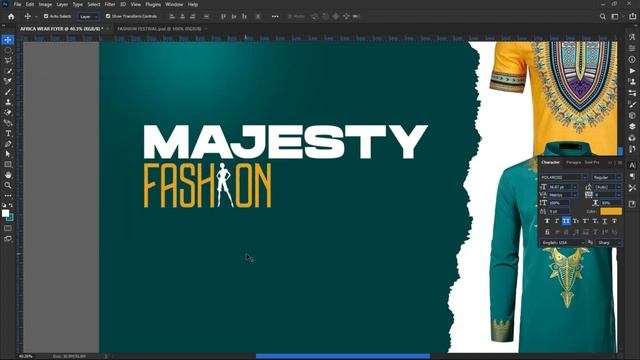The height and width of the screenshot is (360, 640).
Task: Toggle Faux Italic in Character panel
Action: pyautogui.click(x=556, y=221)
